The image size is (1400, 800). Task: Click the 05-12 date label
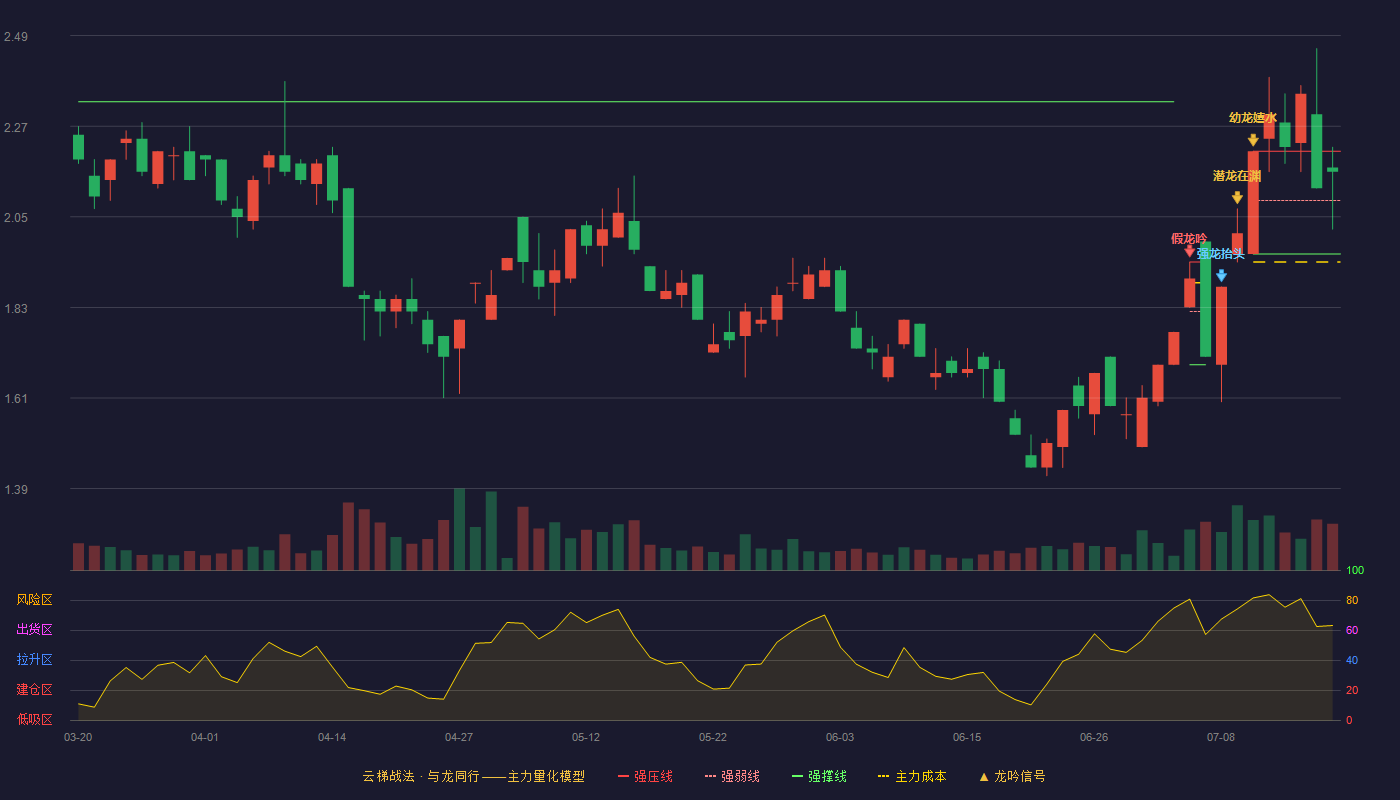pos(586,737)
